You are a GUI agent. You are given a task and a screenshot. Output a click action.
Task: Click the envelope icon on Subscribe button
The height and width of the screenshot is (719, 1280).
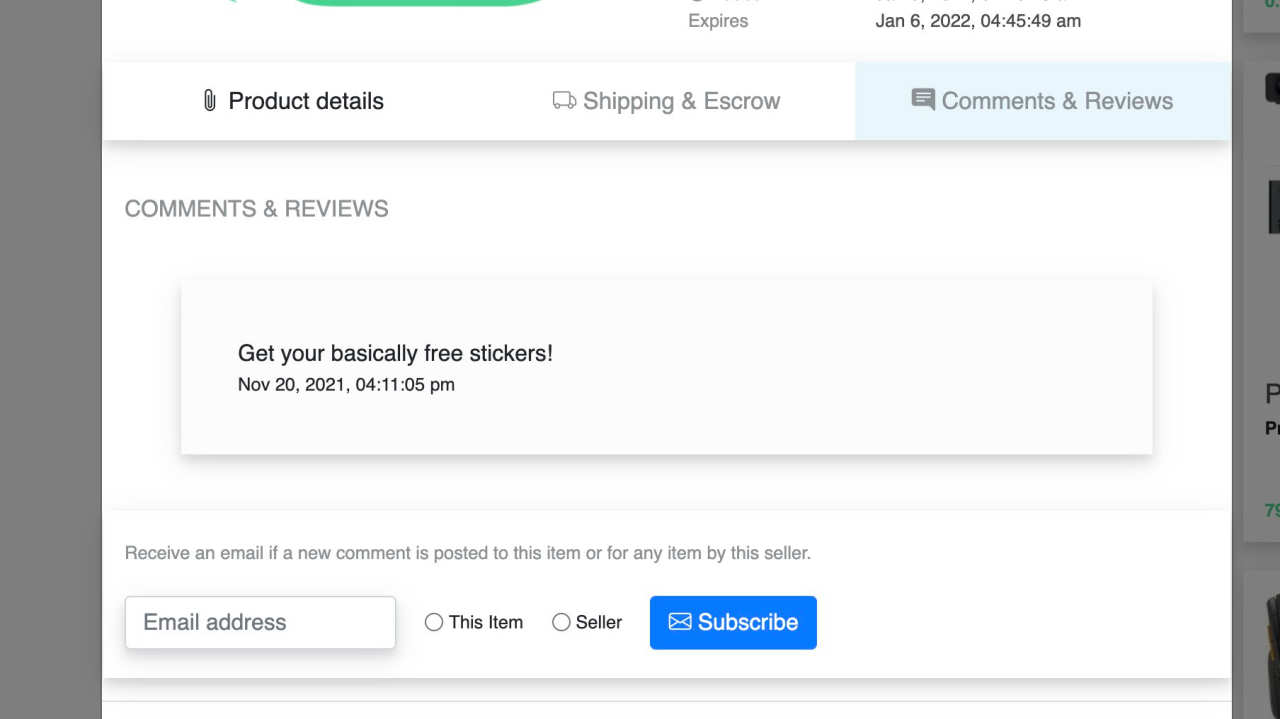point(680,622)
